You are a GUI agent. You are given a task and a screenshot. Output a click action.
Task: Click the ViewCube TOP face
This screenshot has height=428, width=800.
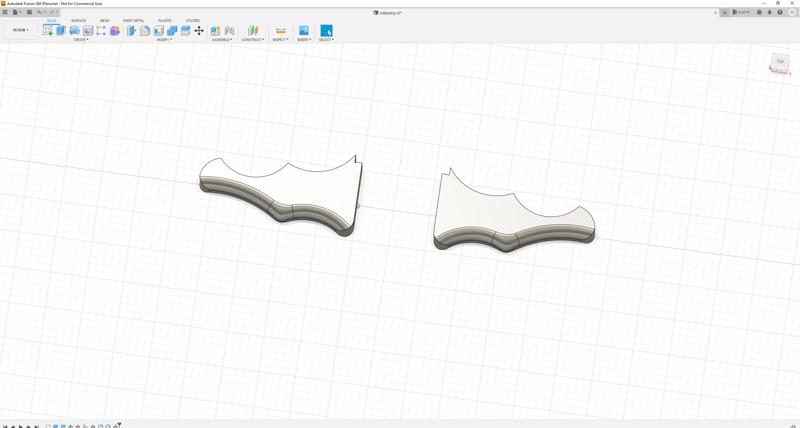(x=780, y=62)
